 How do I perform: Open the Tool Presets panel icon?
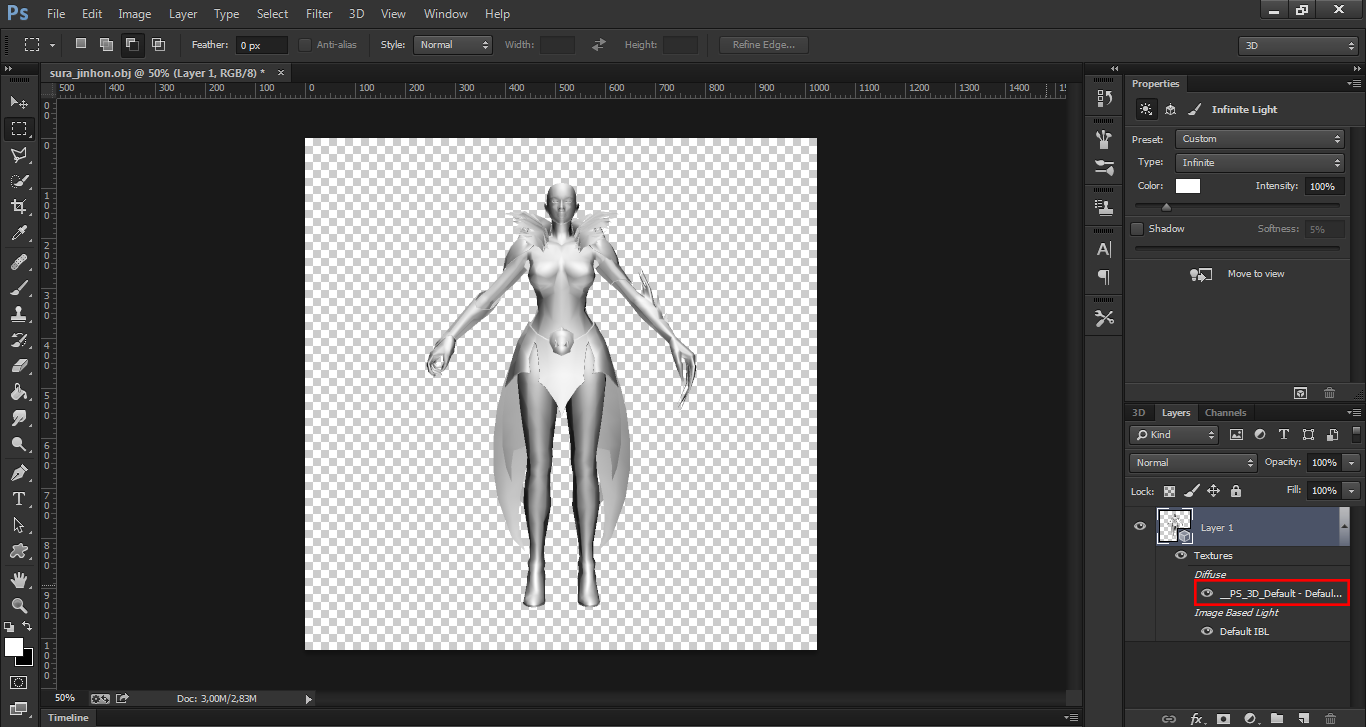click(x=1104, y=318)
